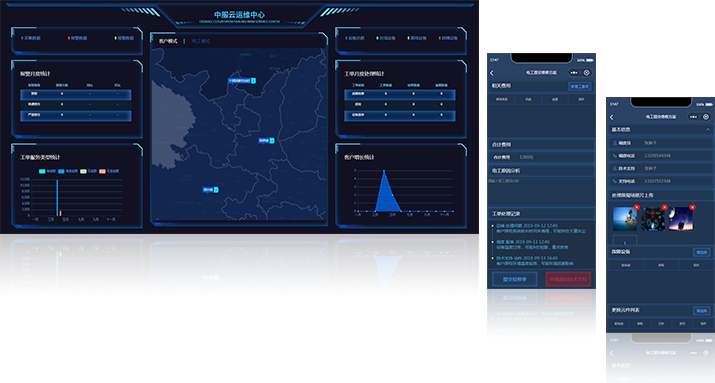
Task: Switch to the 电工模式 tab above the map
Action: pyautogui.click(x=201, y=41)
